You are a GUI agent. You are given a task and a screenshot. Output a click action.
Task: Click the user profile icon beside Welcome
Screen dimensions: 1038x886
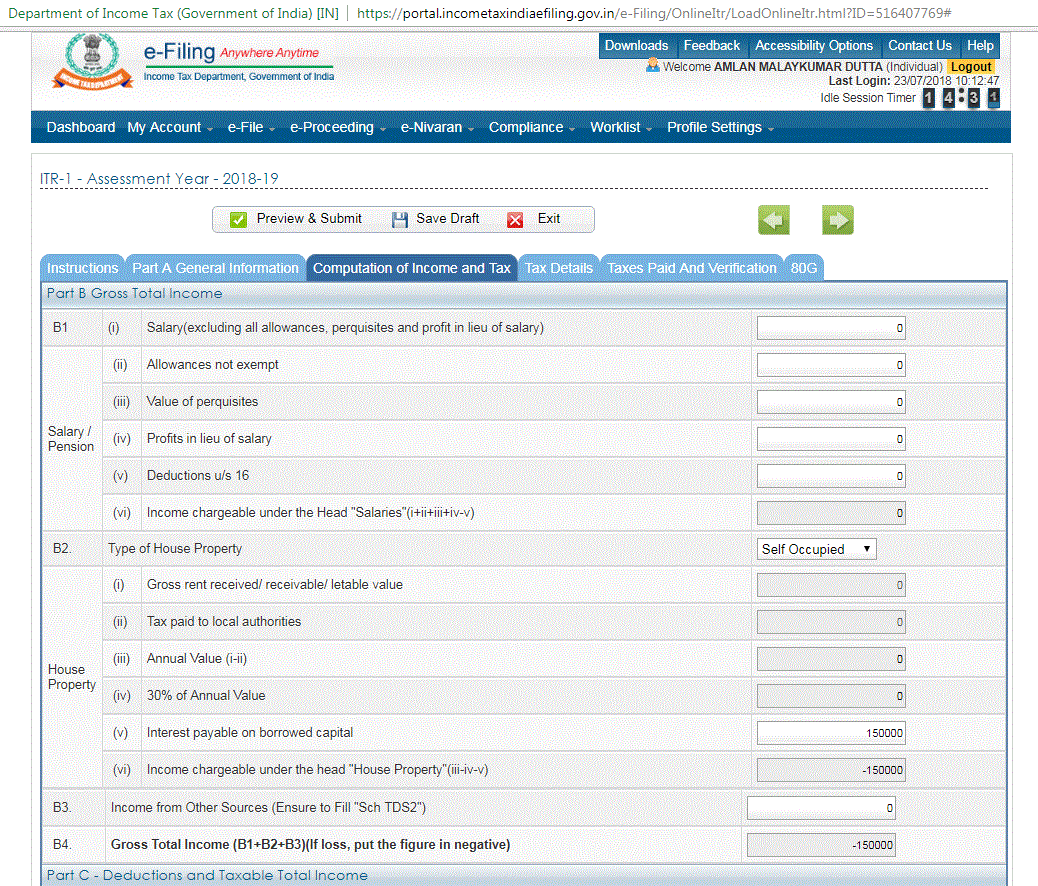653,66
